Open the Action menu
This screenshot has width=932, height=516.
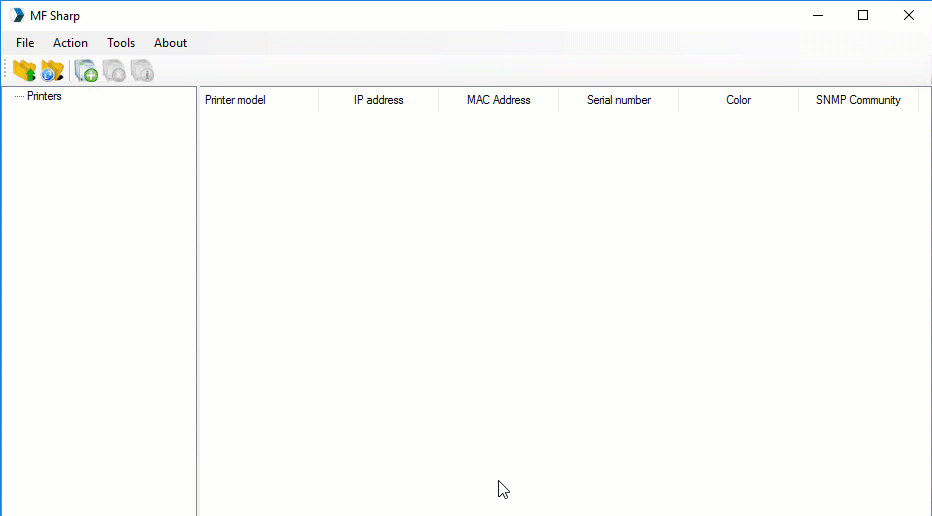(x=70, y=43)
